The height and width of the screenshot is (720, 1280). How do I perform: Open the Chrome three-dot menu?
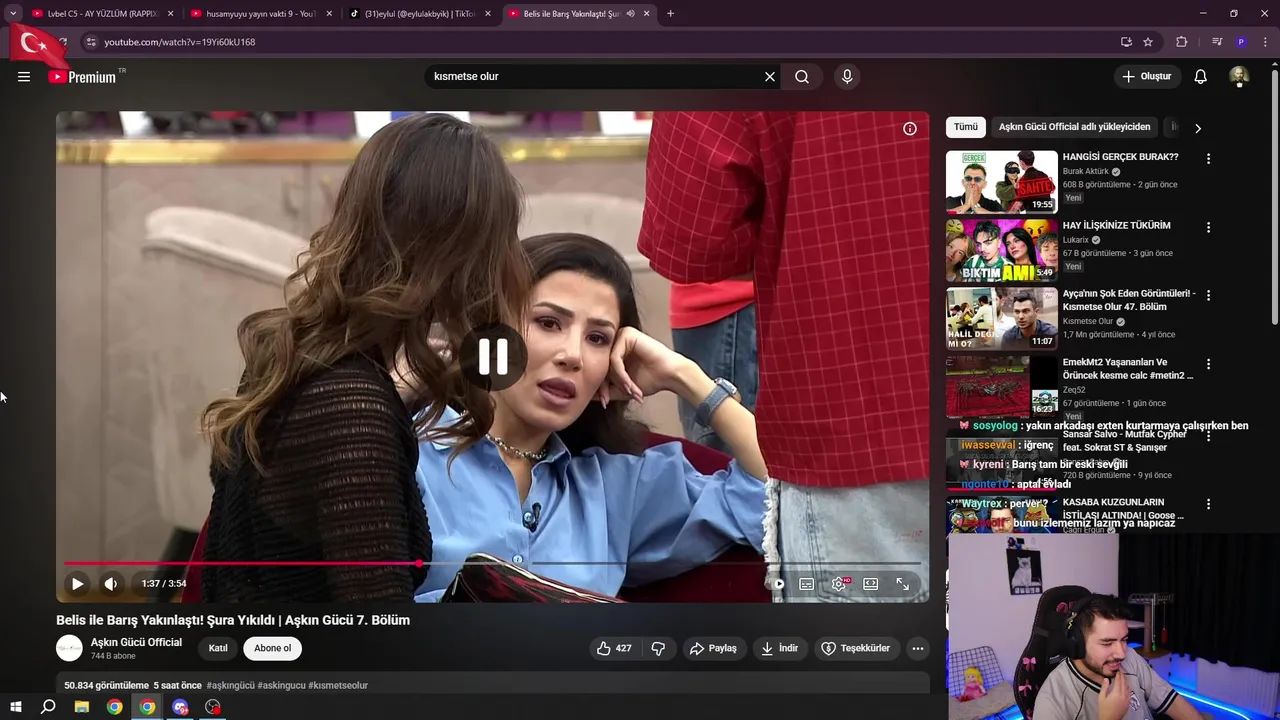click(x=1266, y=42)
